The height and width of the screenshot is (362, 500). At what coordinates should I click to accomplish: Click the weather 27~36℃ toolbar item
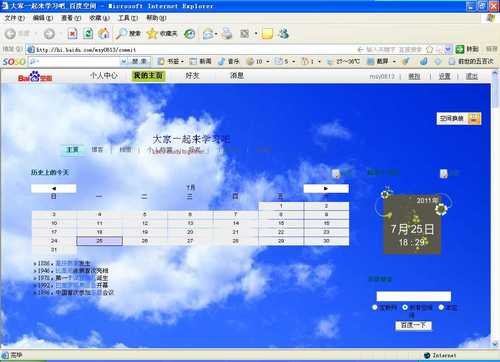343,61
